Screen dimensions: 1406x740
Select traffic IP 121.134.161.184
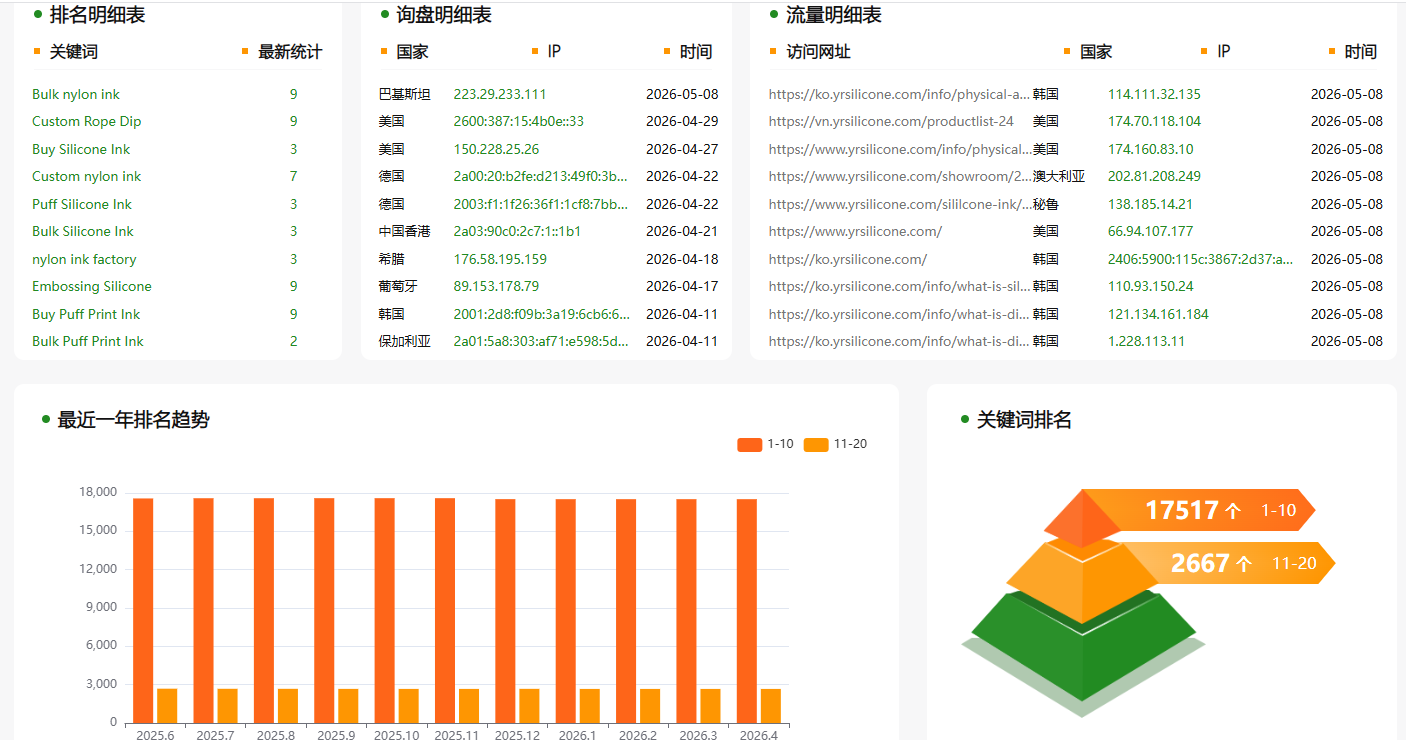point(1158,314)
